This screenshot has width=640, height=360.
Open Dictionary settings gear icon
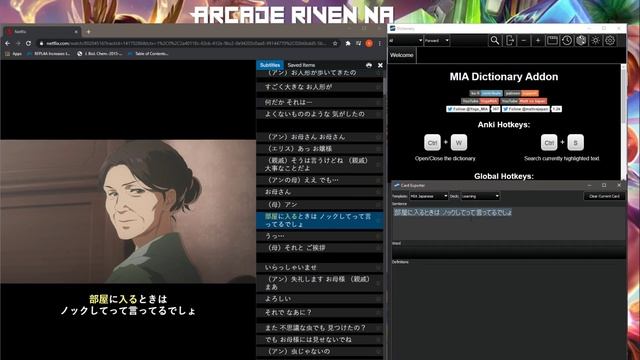[610, 40]
